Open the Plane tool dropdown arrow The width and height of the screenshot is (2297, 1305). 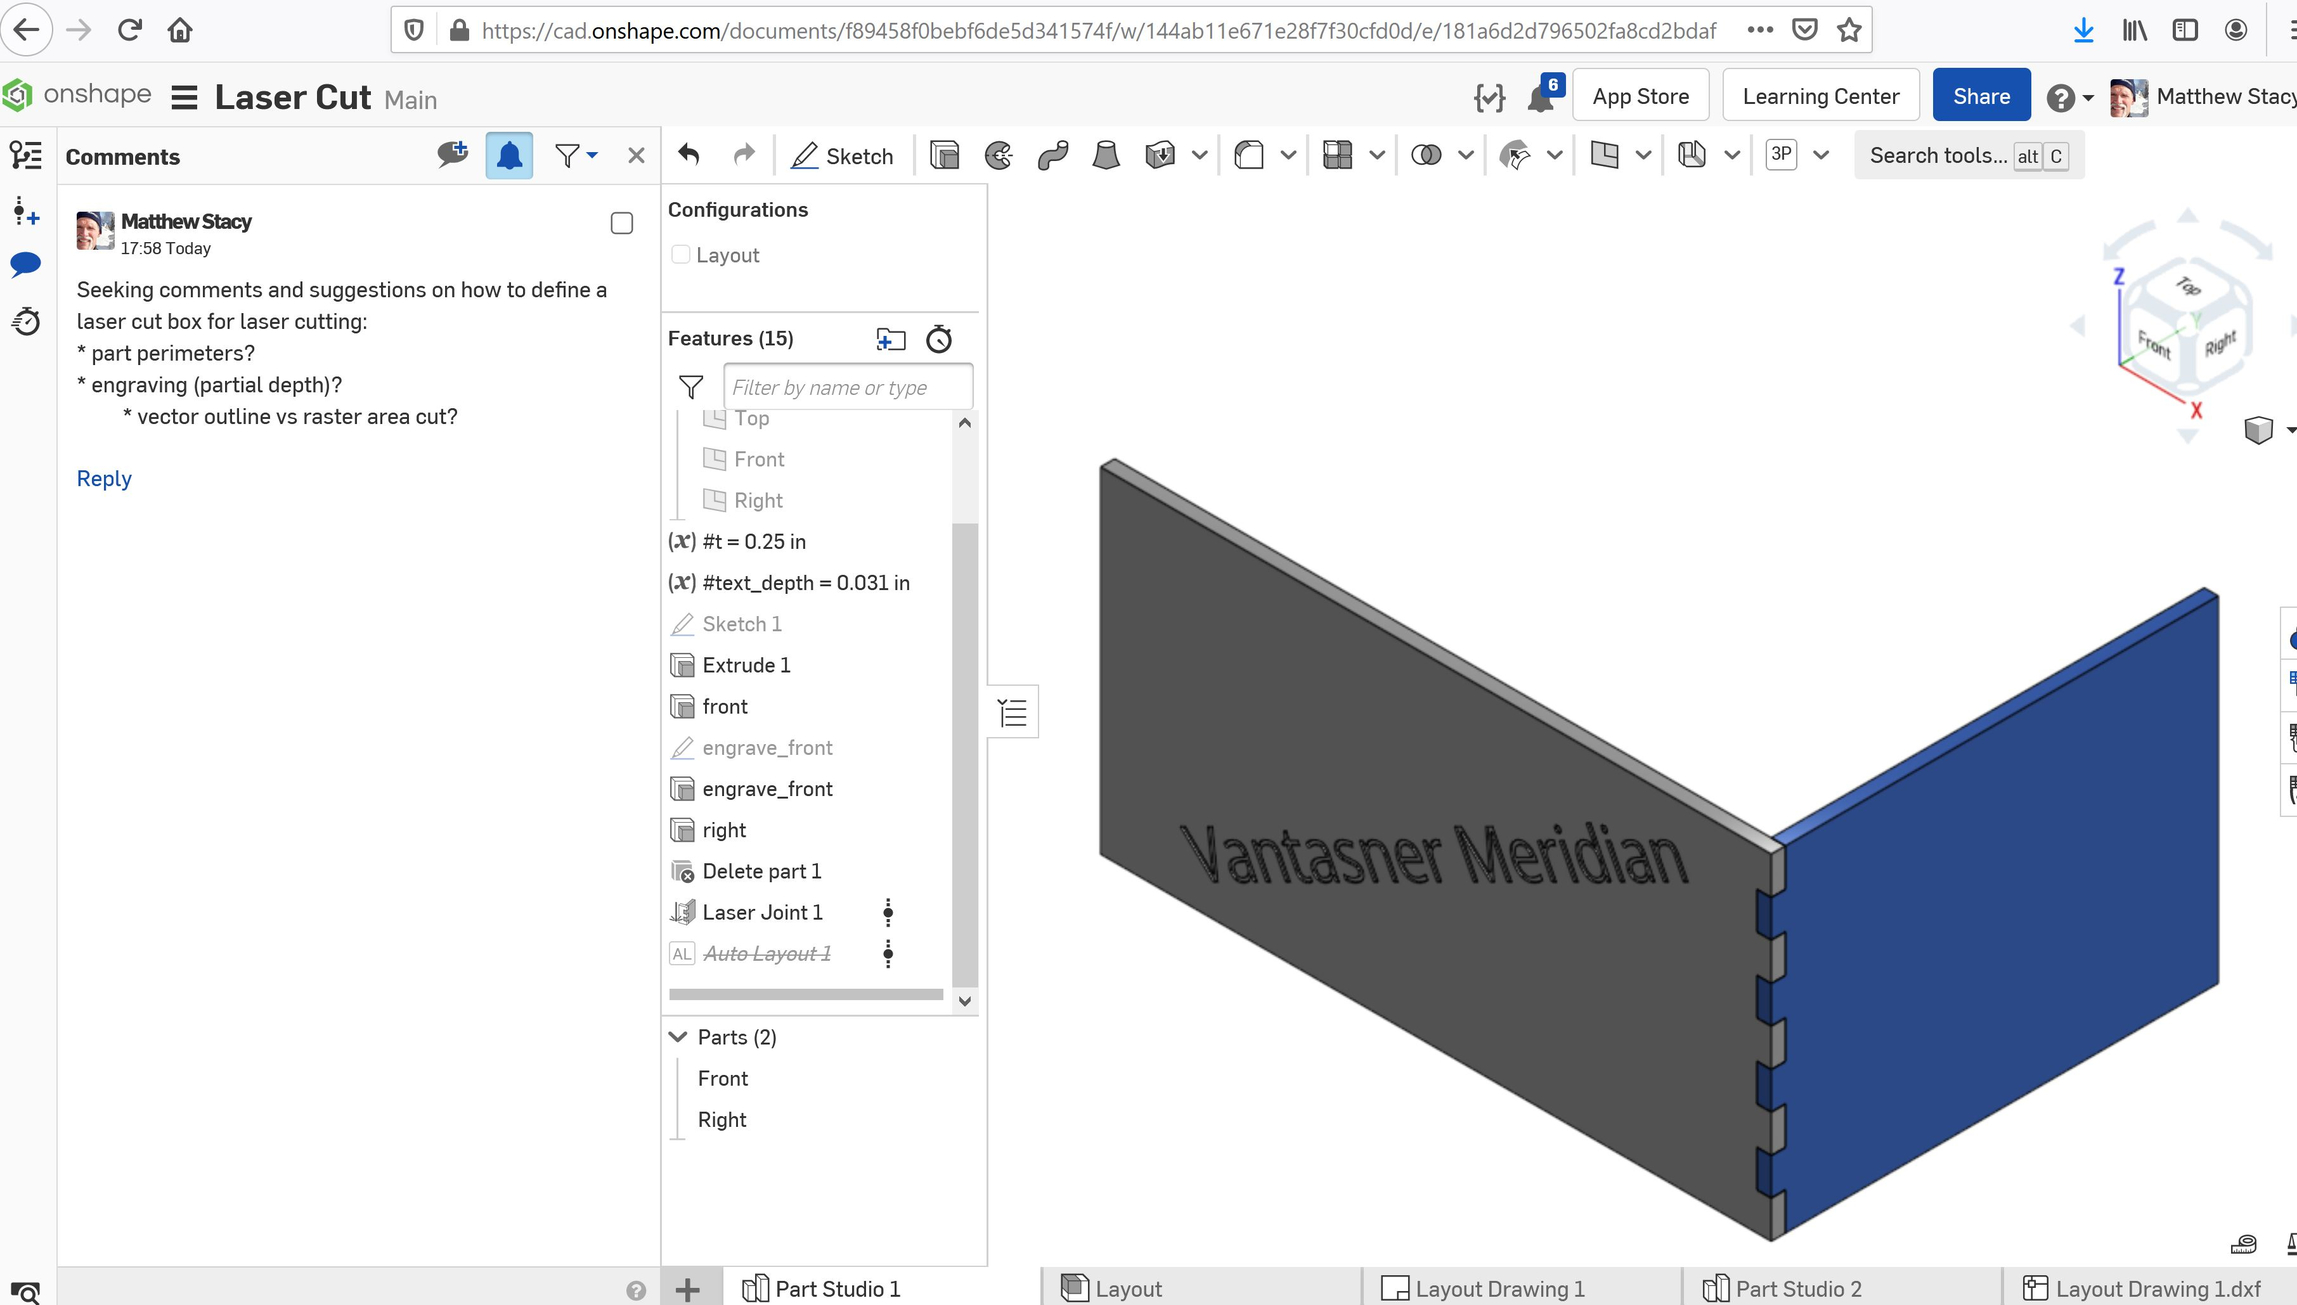click(x=1643, y=155)
